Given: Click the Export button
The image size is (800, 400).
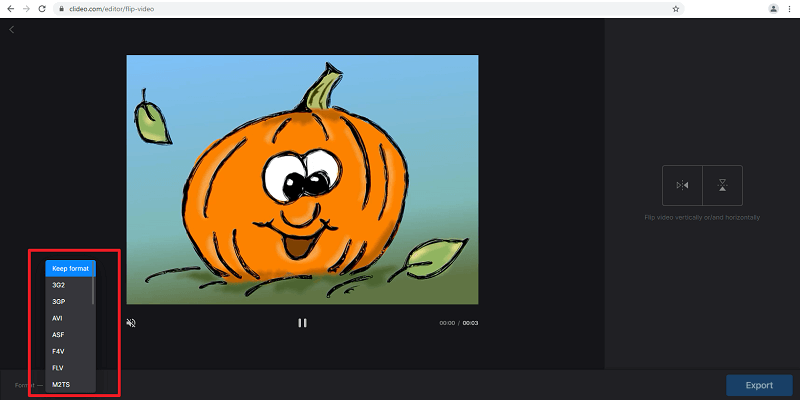Looking at the screenshot, I should 759,385.
